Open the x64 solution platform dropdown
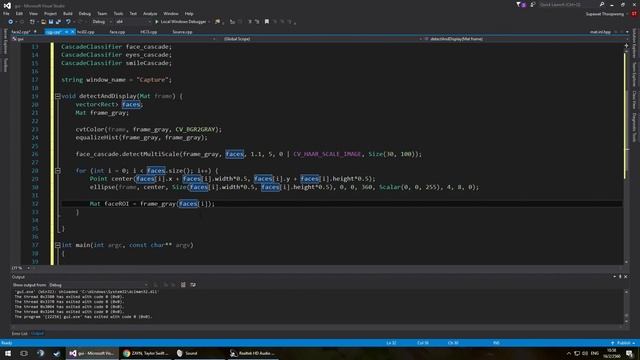 [133, 22]
